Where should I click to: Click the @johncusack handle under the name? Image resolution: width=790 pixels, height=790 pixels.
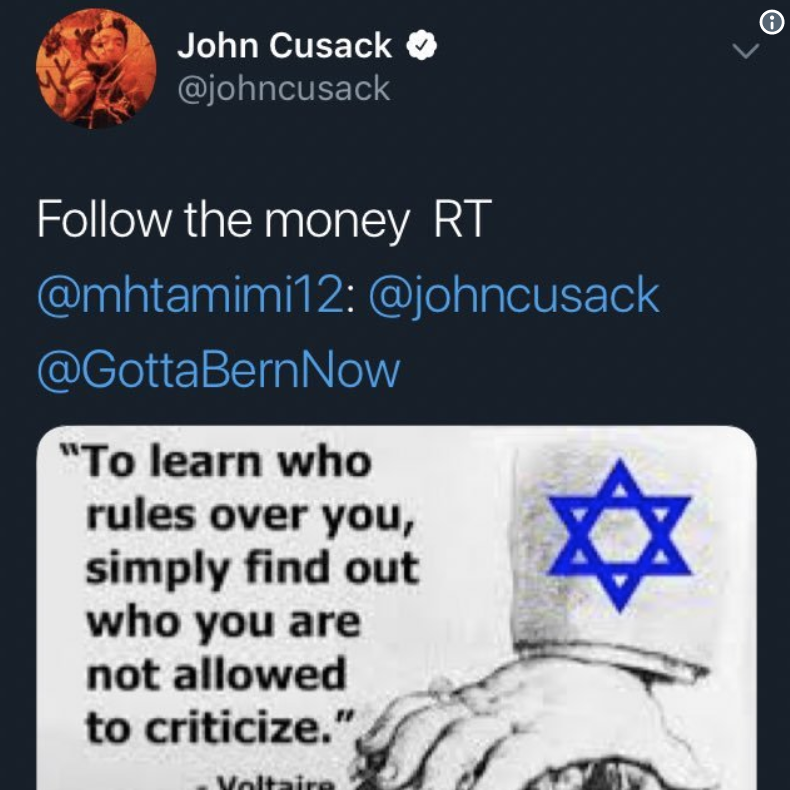click(x=283, y=89)
